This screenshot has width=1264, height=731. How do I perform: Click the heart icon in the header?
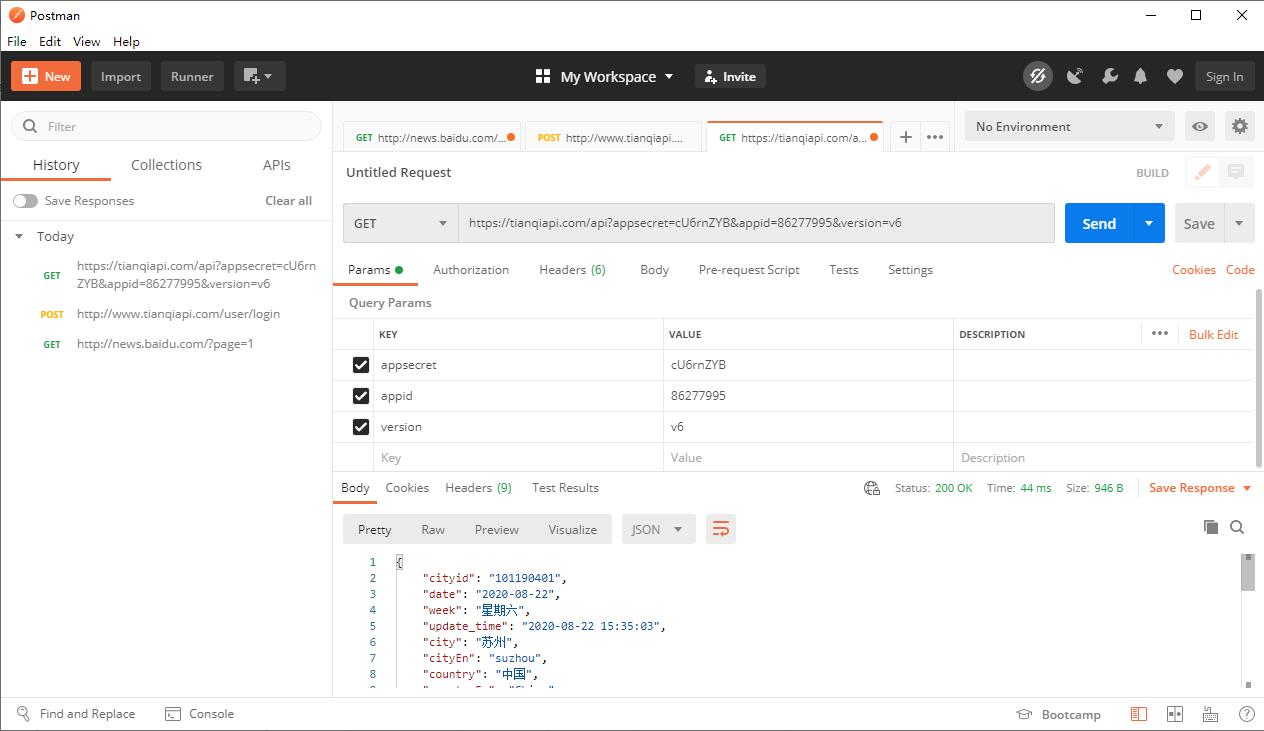pos(1175,76)
